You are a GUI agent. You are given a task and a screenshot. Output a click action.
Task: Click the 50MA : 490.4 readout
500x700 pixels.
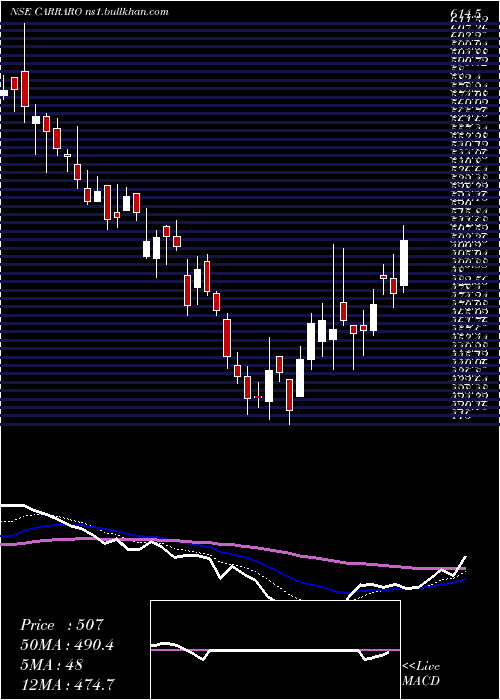67,644
